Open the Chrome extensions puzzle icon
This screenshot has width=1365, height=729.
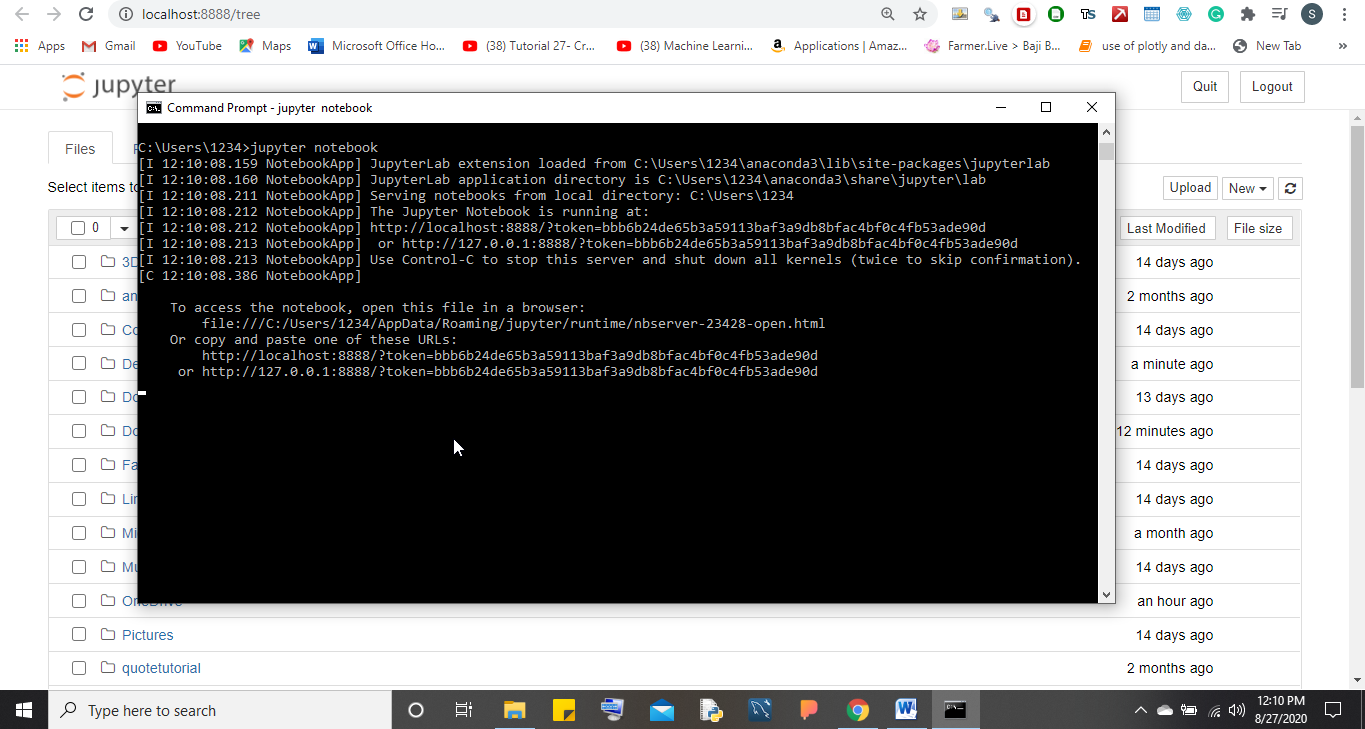pyautogui.click(x=1247, y=14)
